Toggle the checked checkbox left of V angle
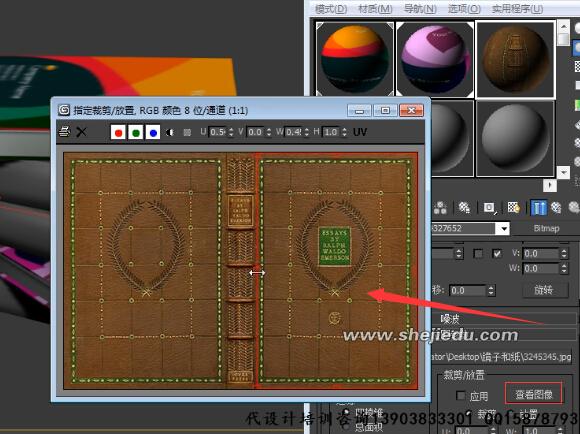The height and width of the screenshot is (434, 580). coord(497,253)
